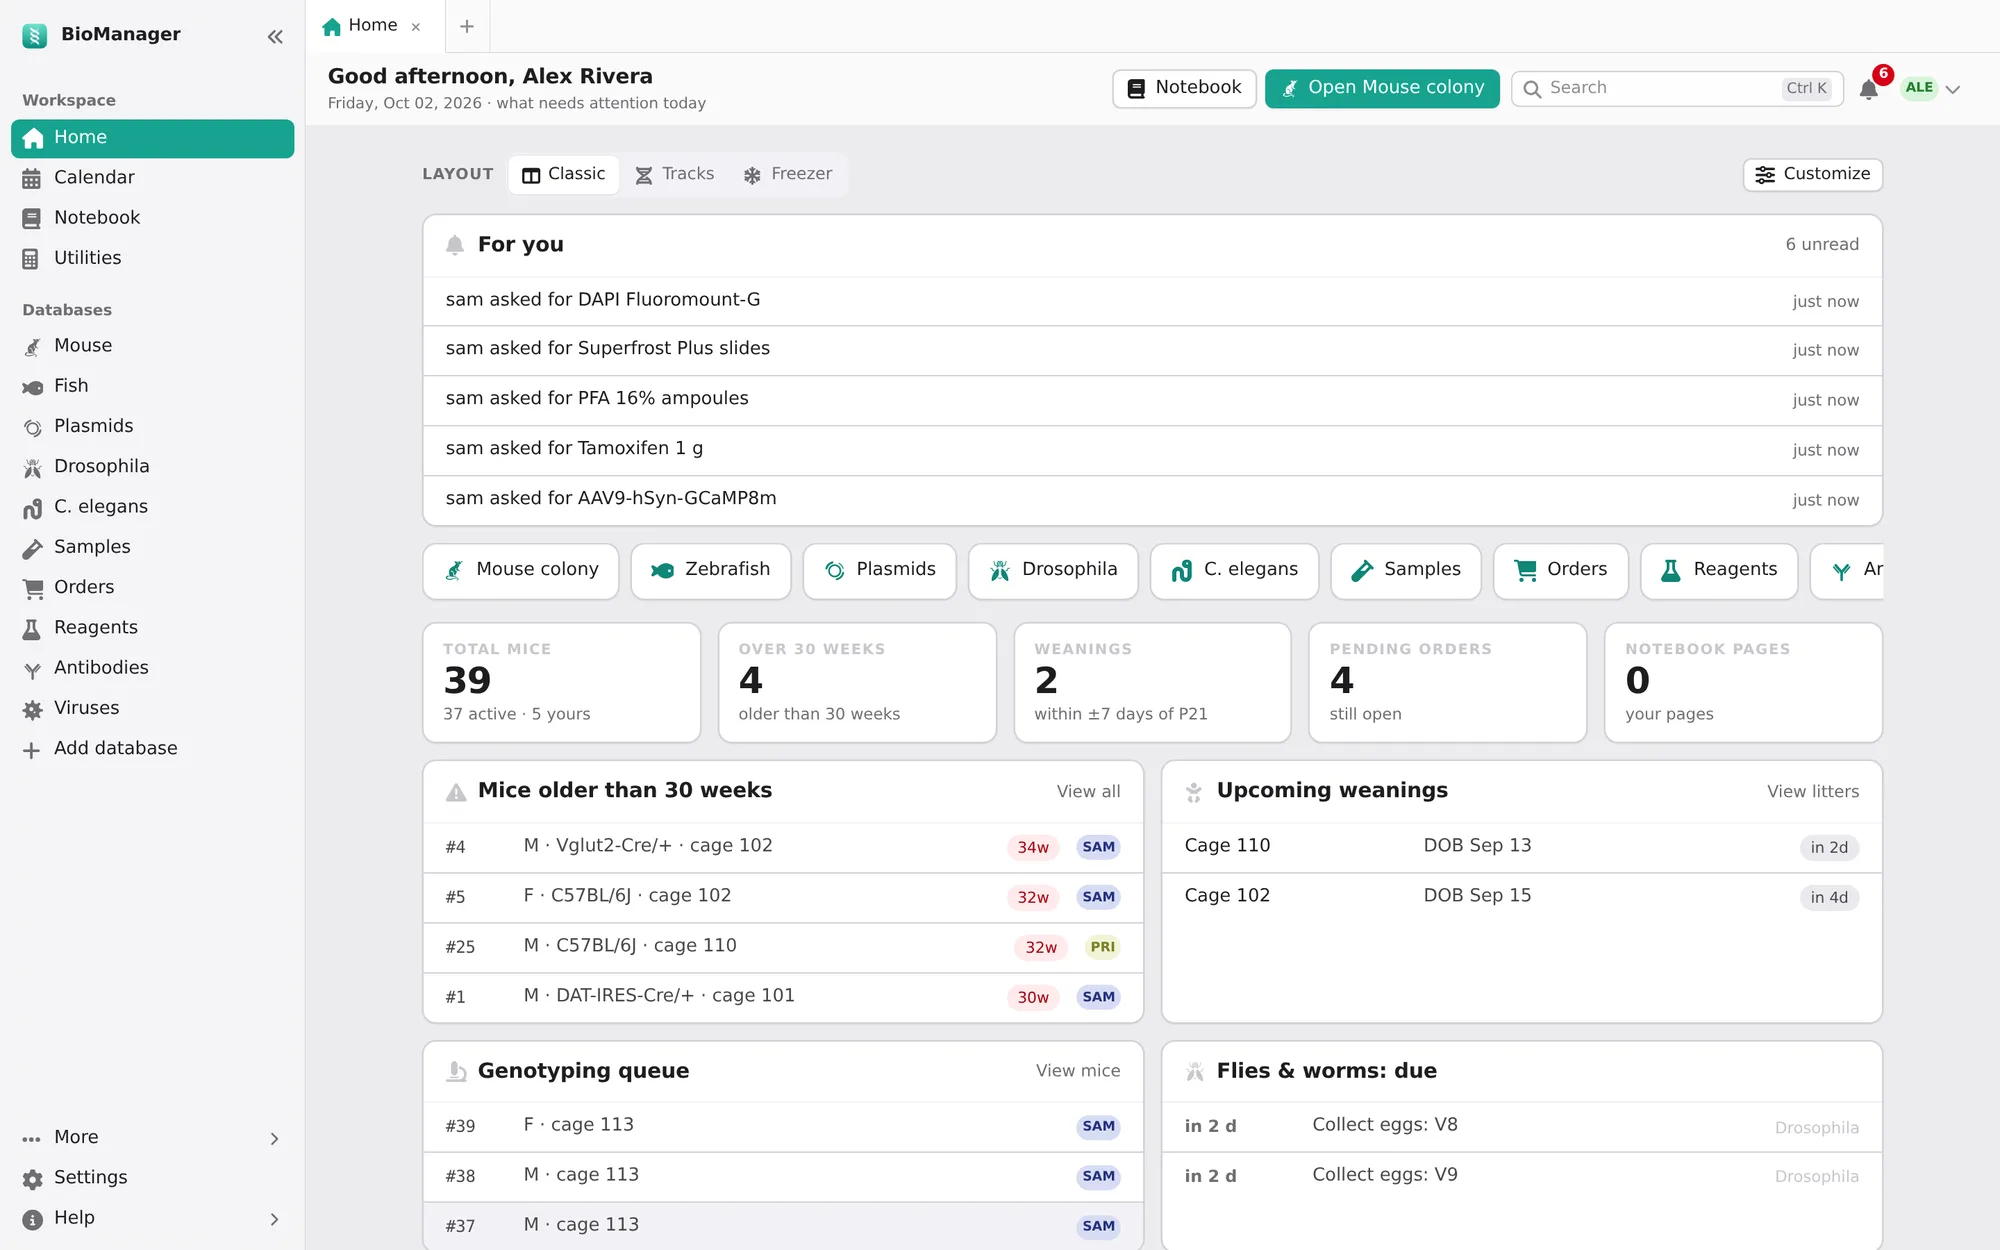2000x1250 pixels.
Task: Open the Pending Orders stat card
Action: click(1447, 683)
